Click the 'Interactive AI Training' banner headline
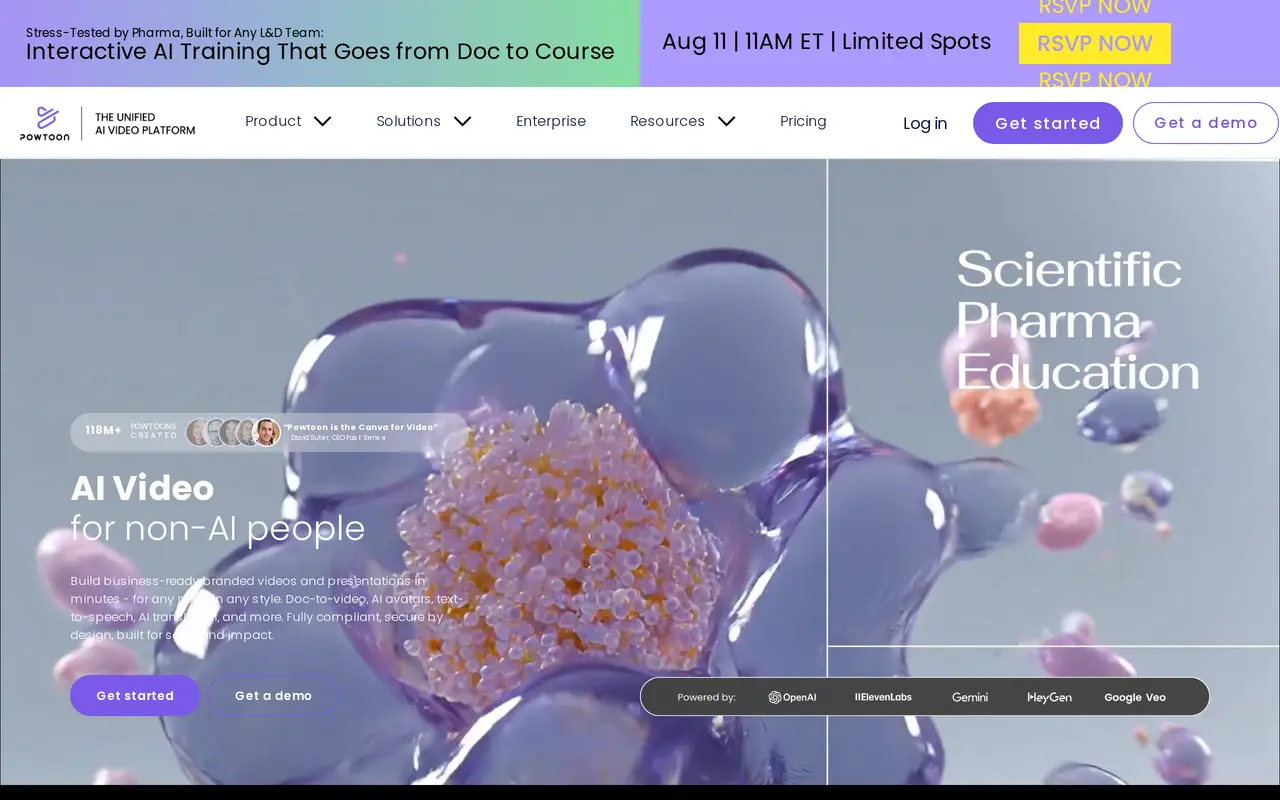 320,51
